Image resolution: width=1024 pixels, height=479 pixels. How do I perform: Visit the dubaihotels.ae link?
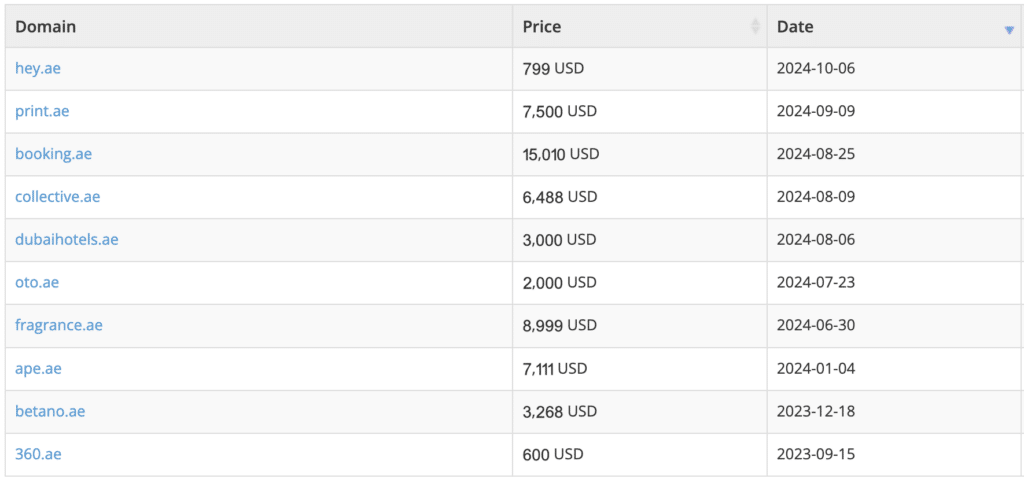pyautogui.click(x=66, y=240)
